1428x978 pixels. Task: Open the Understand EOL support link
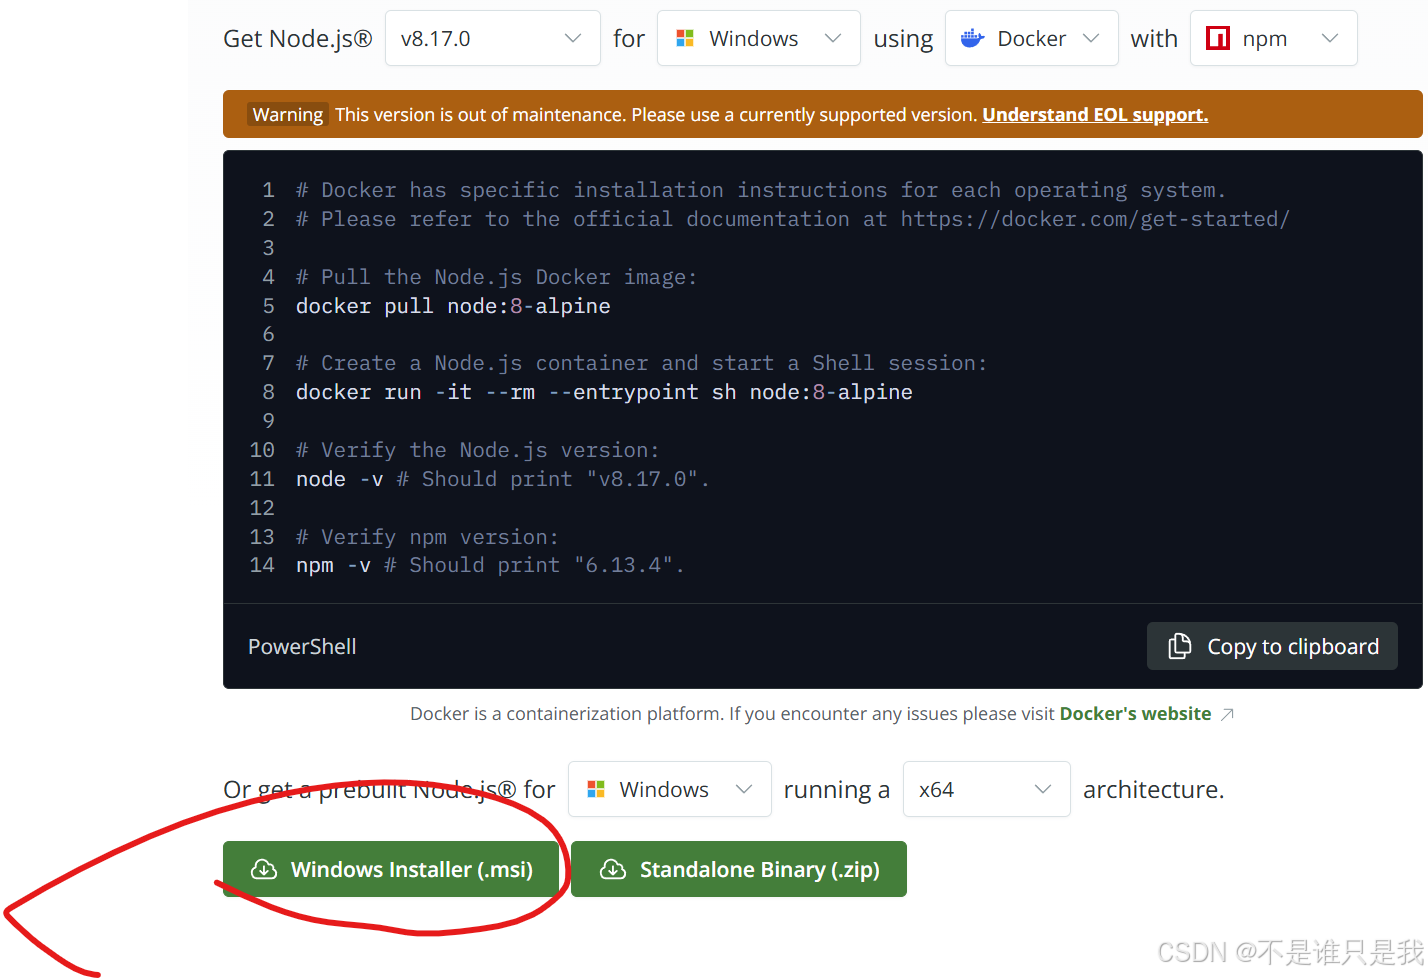pyautogui.click(x=1095, y=115)
